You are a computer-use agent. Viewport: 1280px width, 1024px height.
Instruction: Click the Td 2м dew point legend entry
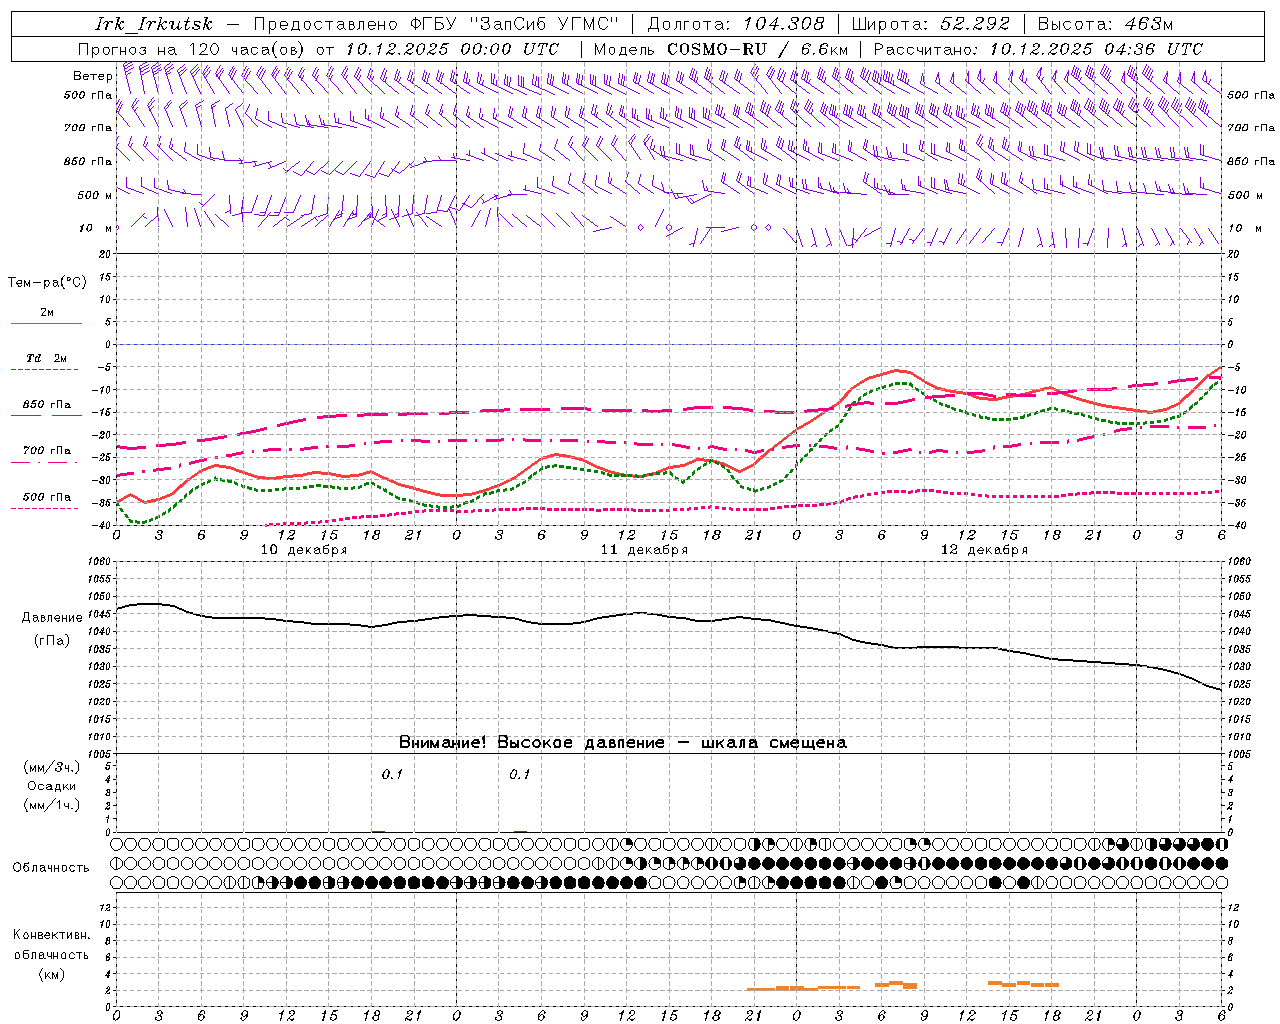(47, 358)
